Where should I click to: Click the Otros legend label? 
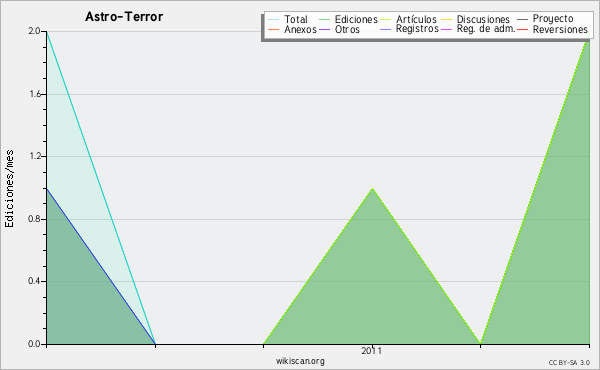coord(347,29)
